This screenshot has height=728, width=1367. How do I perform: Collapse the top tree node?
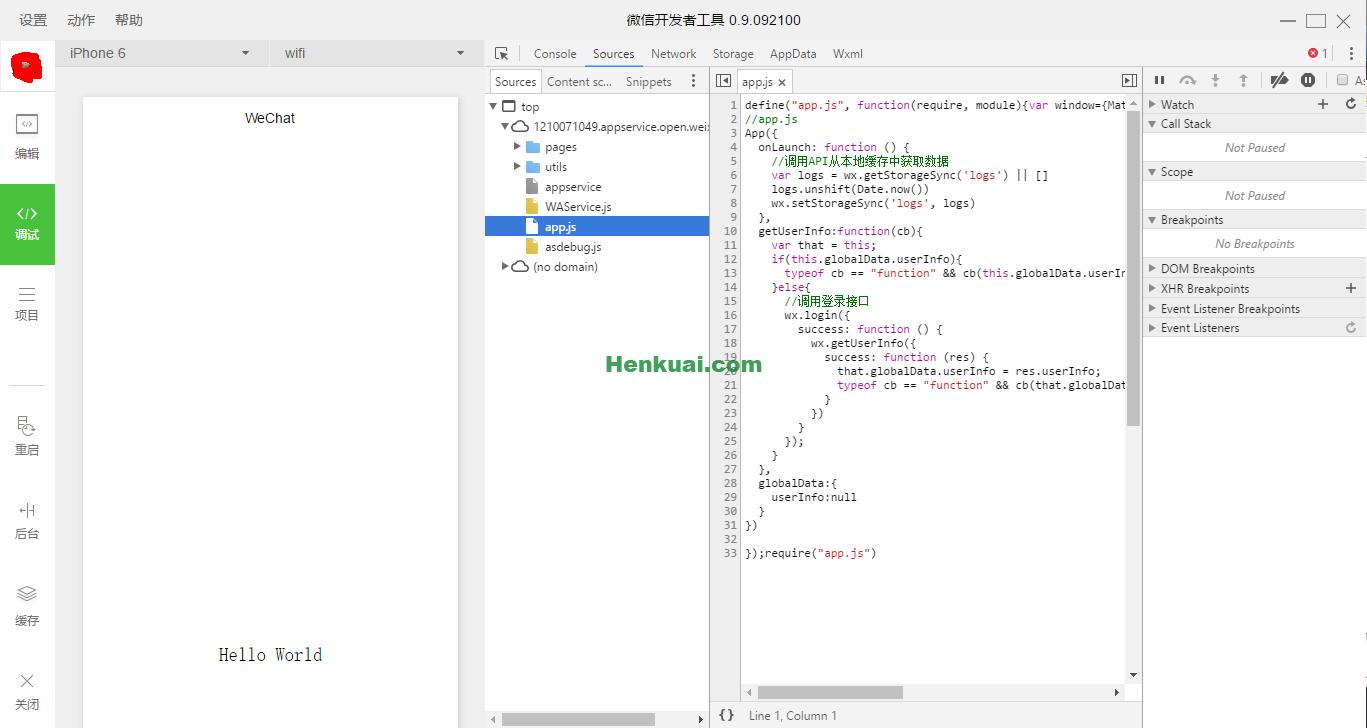(x=493, y=107)
